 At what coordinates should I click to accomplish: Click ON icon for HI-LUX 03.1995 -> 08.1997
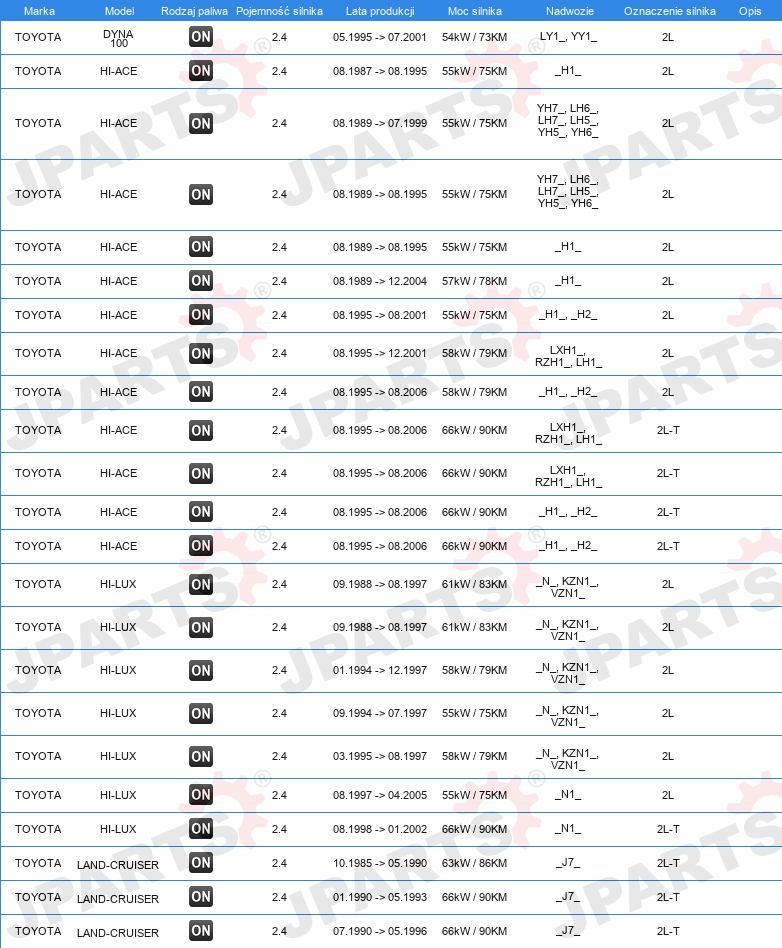(x=201, y=756)
